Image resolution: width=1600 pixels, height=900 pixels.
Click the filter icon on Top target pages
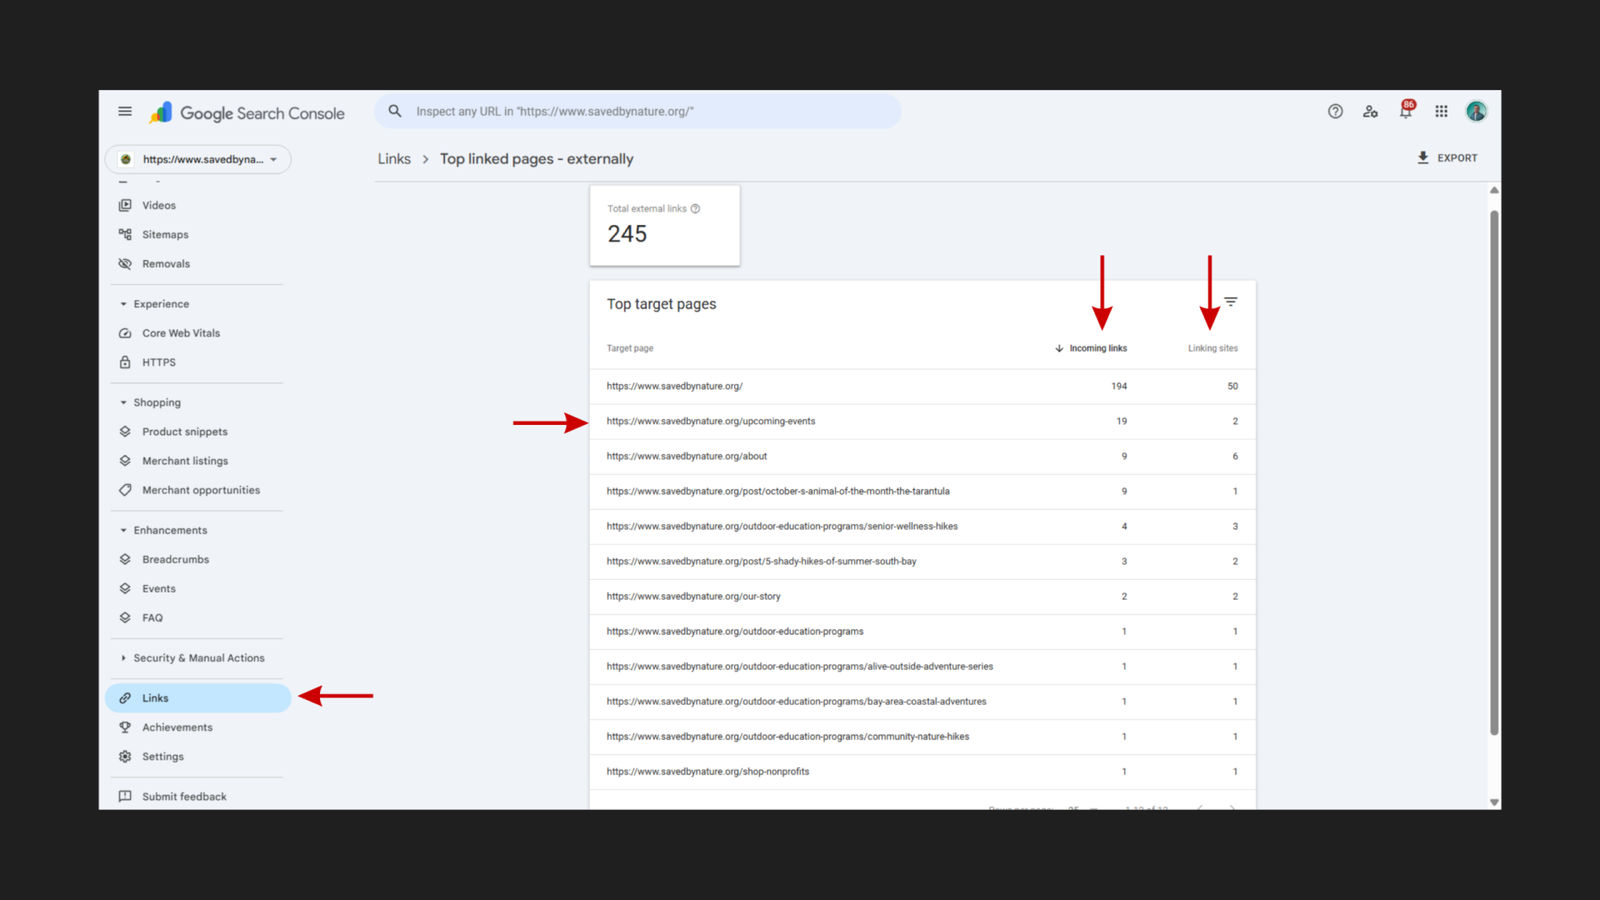[x=1230, y=301]
